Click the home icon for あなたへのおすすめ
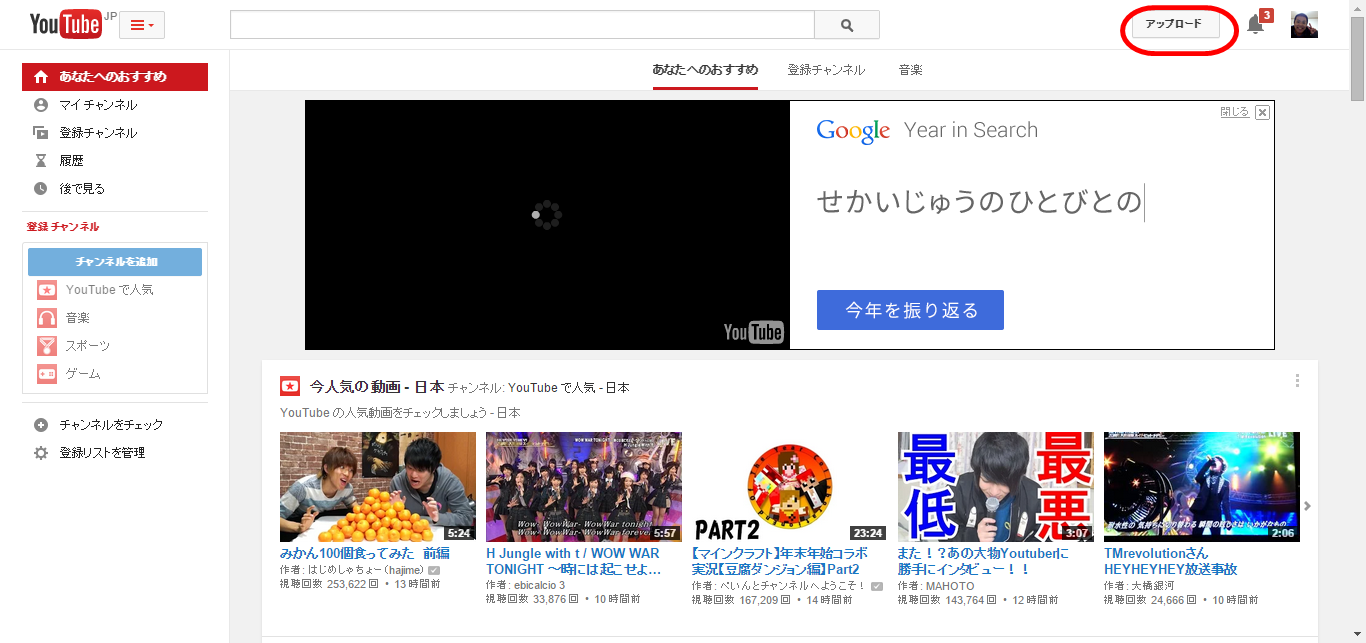The width and height of the screenshot is (1366, 643). pyautogui.click(x=41, y=77)
